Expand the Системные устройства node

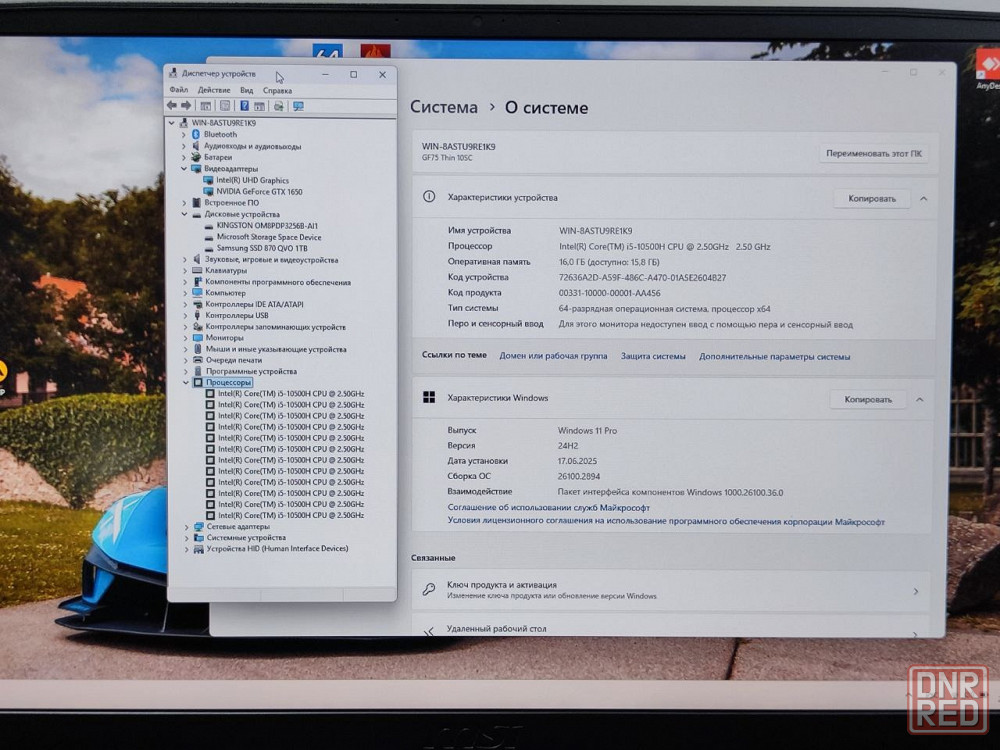coord(186,538)
